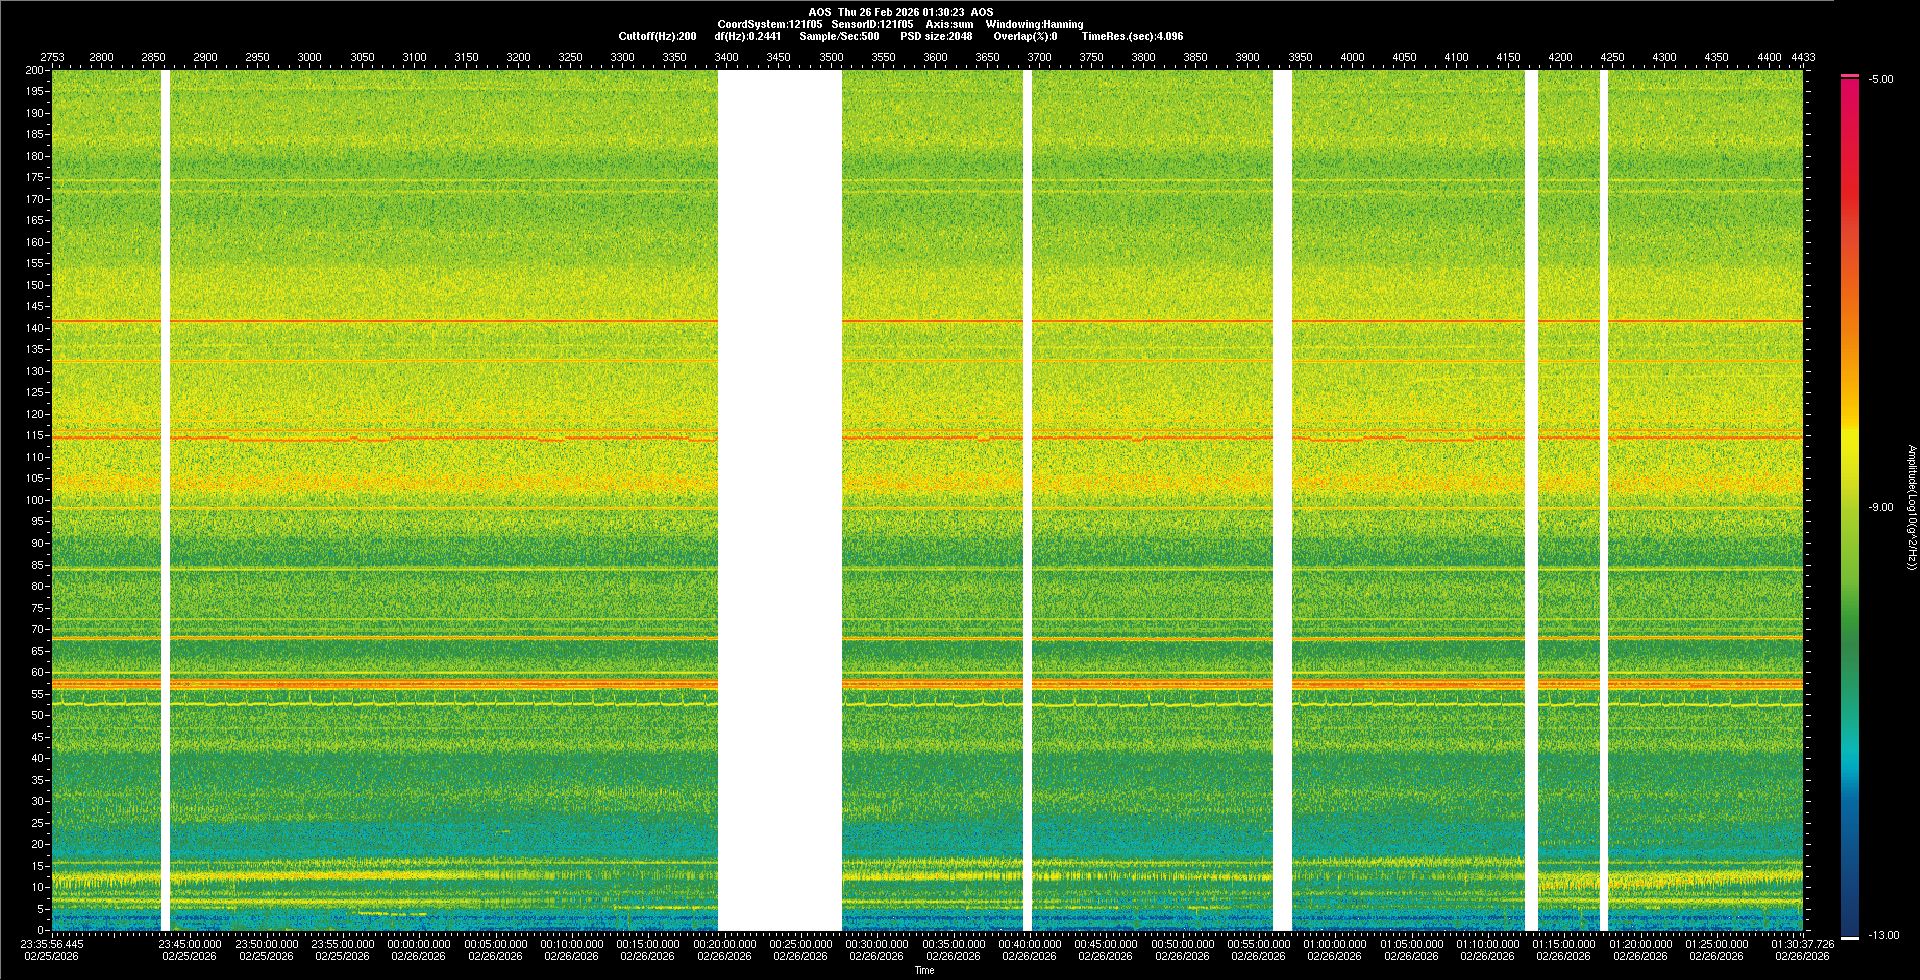Click the -9.00 midpoint label on color scale

1880,507
